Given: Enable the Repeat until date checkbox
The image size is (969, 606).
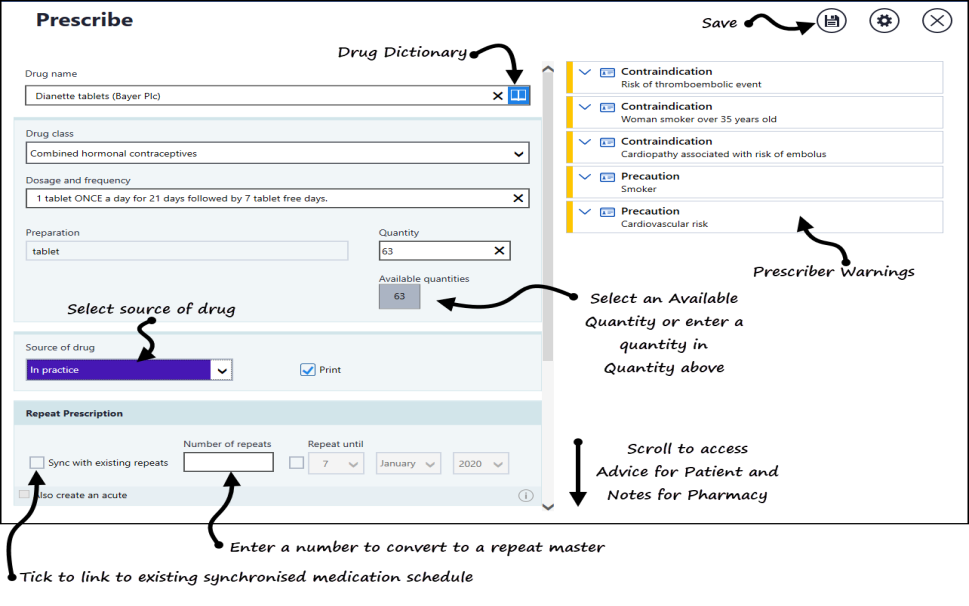Looking at the screenshot, I should tap(296, 463).
